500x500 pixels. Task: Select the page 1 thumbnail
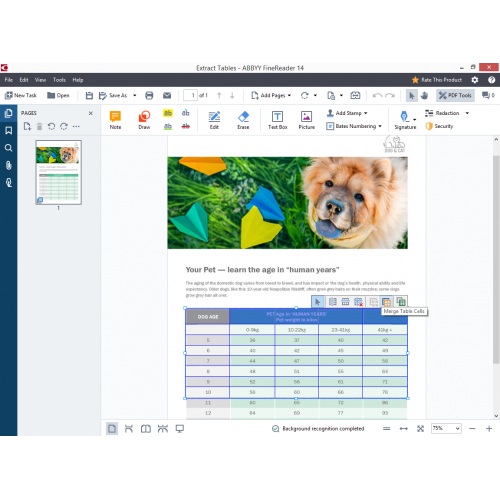[x=59, y=172]
